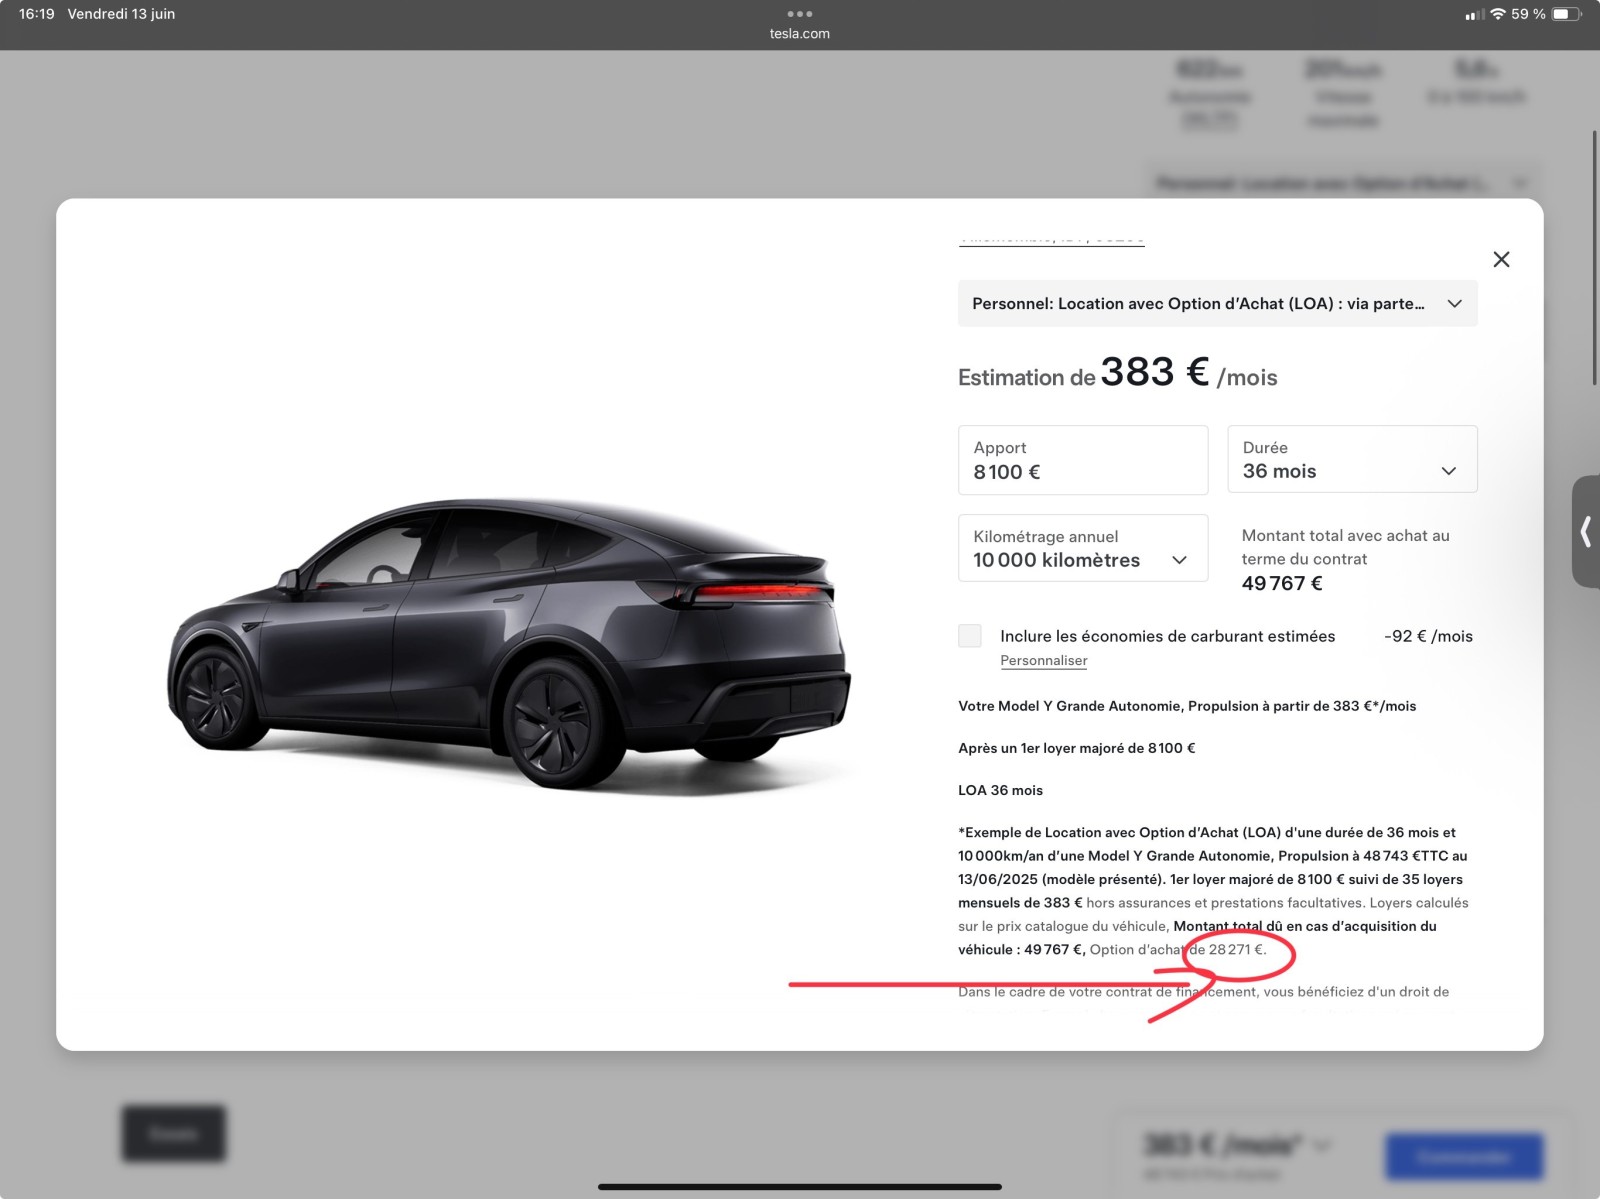Click the blurred dark button at bottom left
This screenshot has height=1199, width=1600.
174,1133
